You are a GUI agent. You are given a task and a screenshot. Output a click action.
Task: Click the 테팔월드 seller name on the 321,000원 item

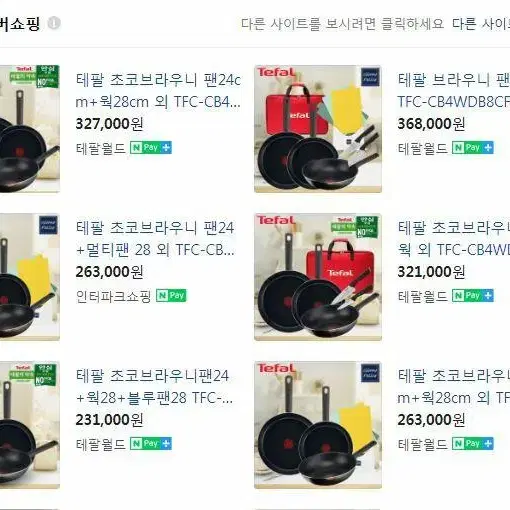click(422, 296)
